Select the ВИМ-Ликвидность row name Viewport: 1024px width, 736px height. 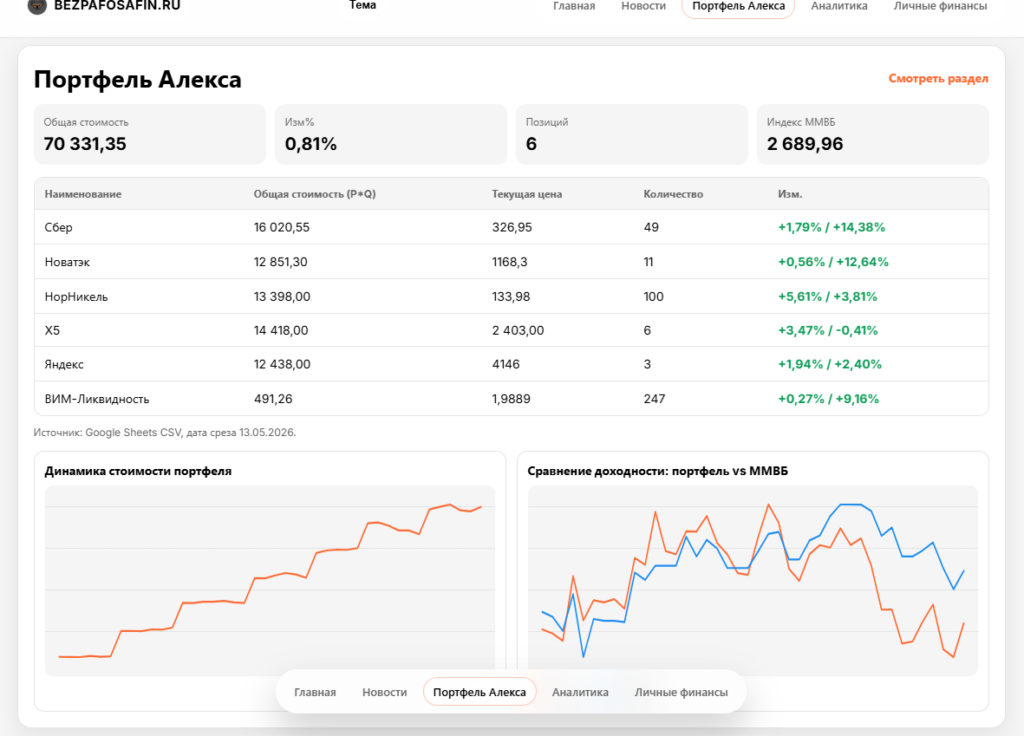pos(97,399)
